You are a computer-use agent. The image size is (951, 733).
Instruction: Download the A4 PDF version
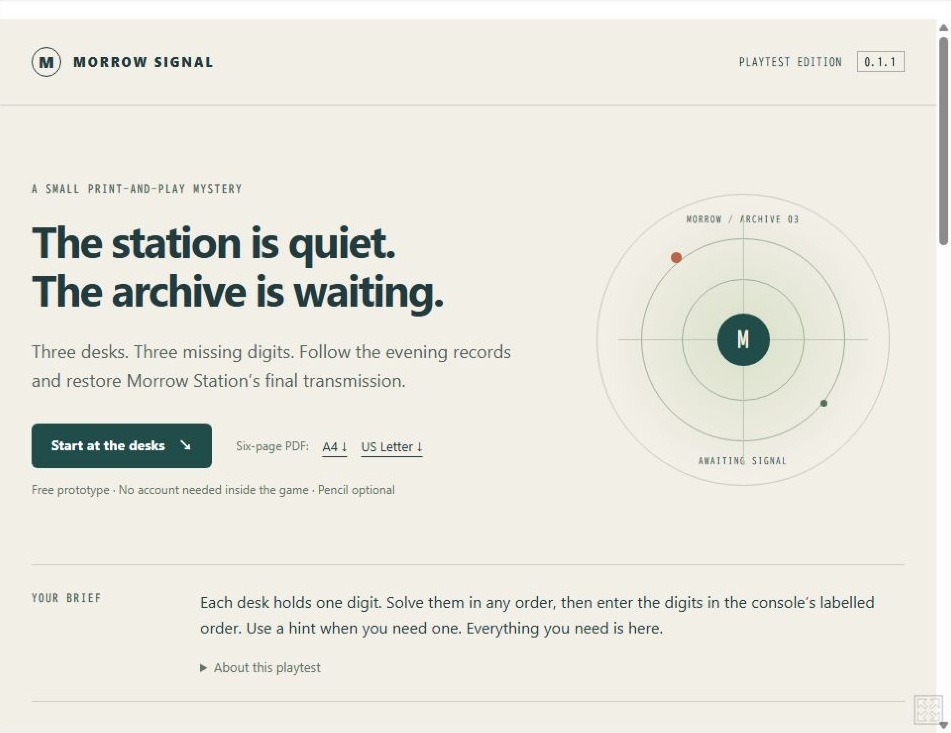[x=335, y=447]
